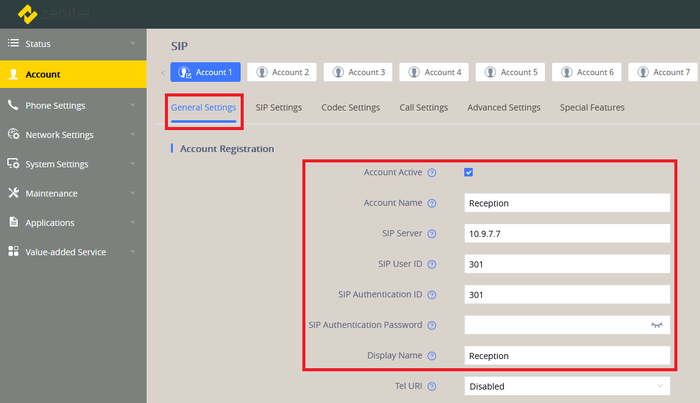Click the Phone Settings handset icon
700x403 pixels.
[14, 105]
